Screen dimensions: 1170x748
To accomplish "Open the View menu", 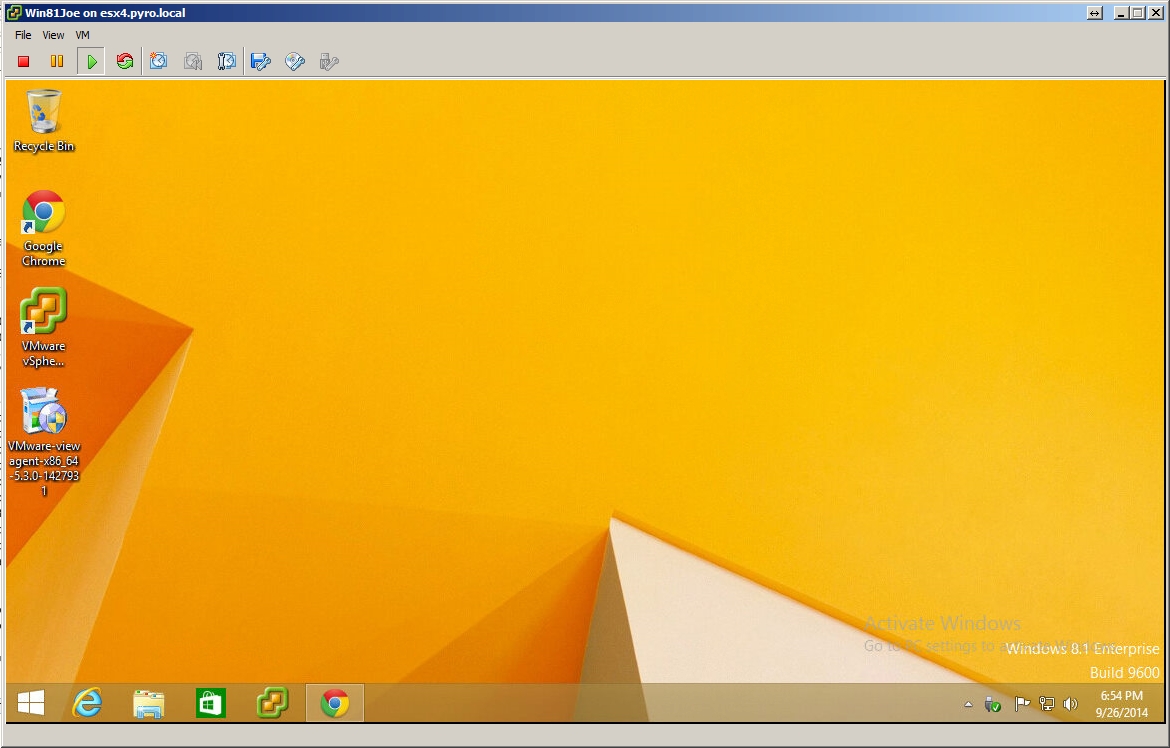I will [x=53, y=35].
